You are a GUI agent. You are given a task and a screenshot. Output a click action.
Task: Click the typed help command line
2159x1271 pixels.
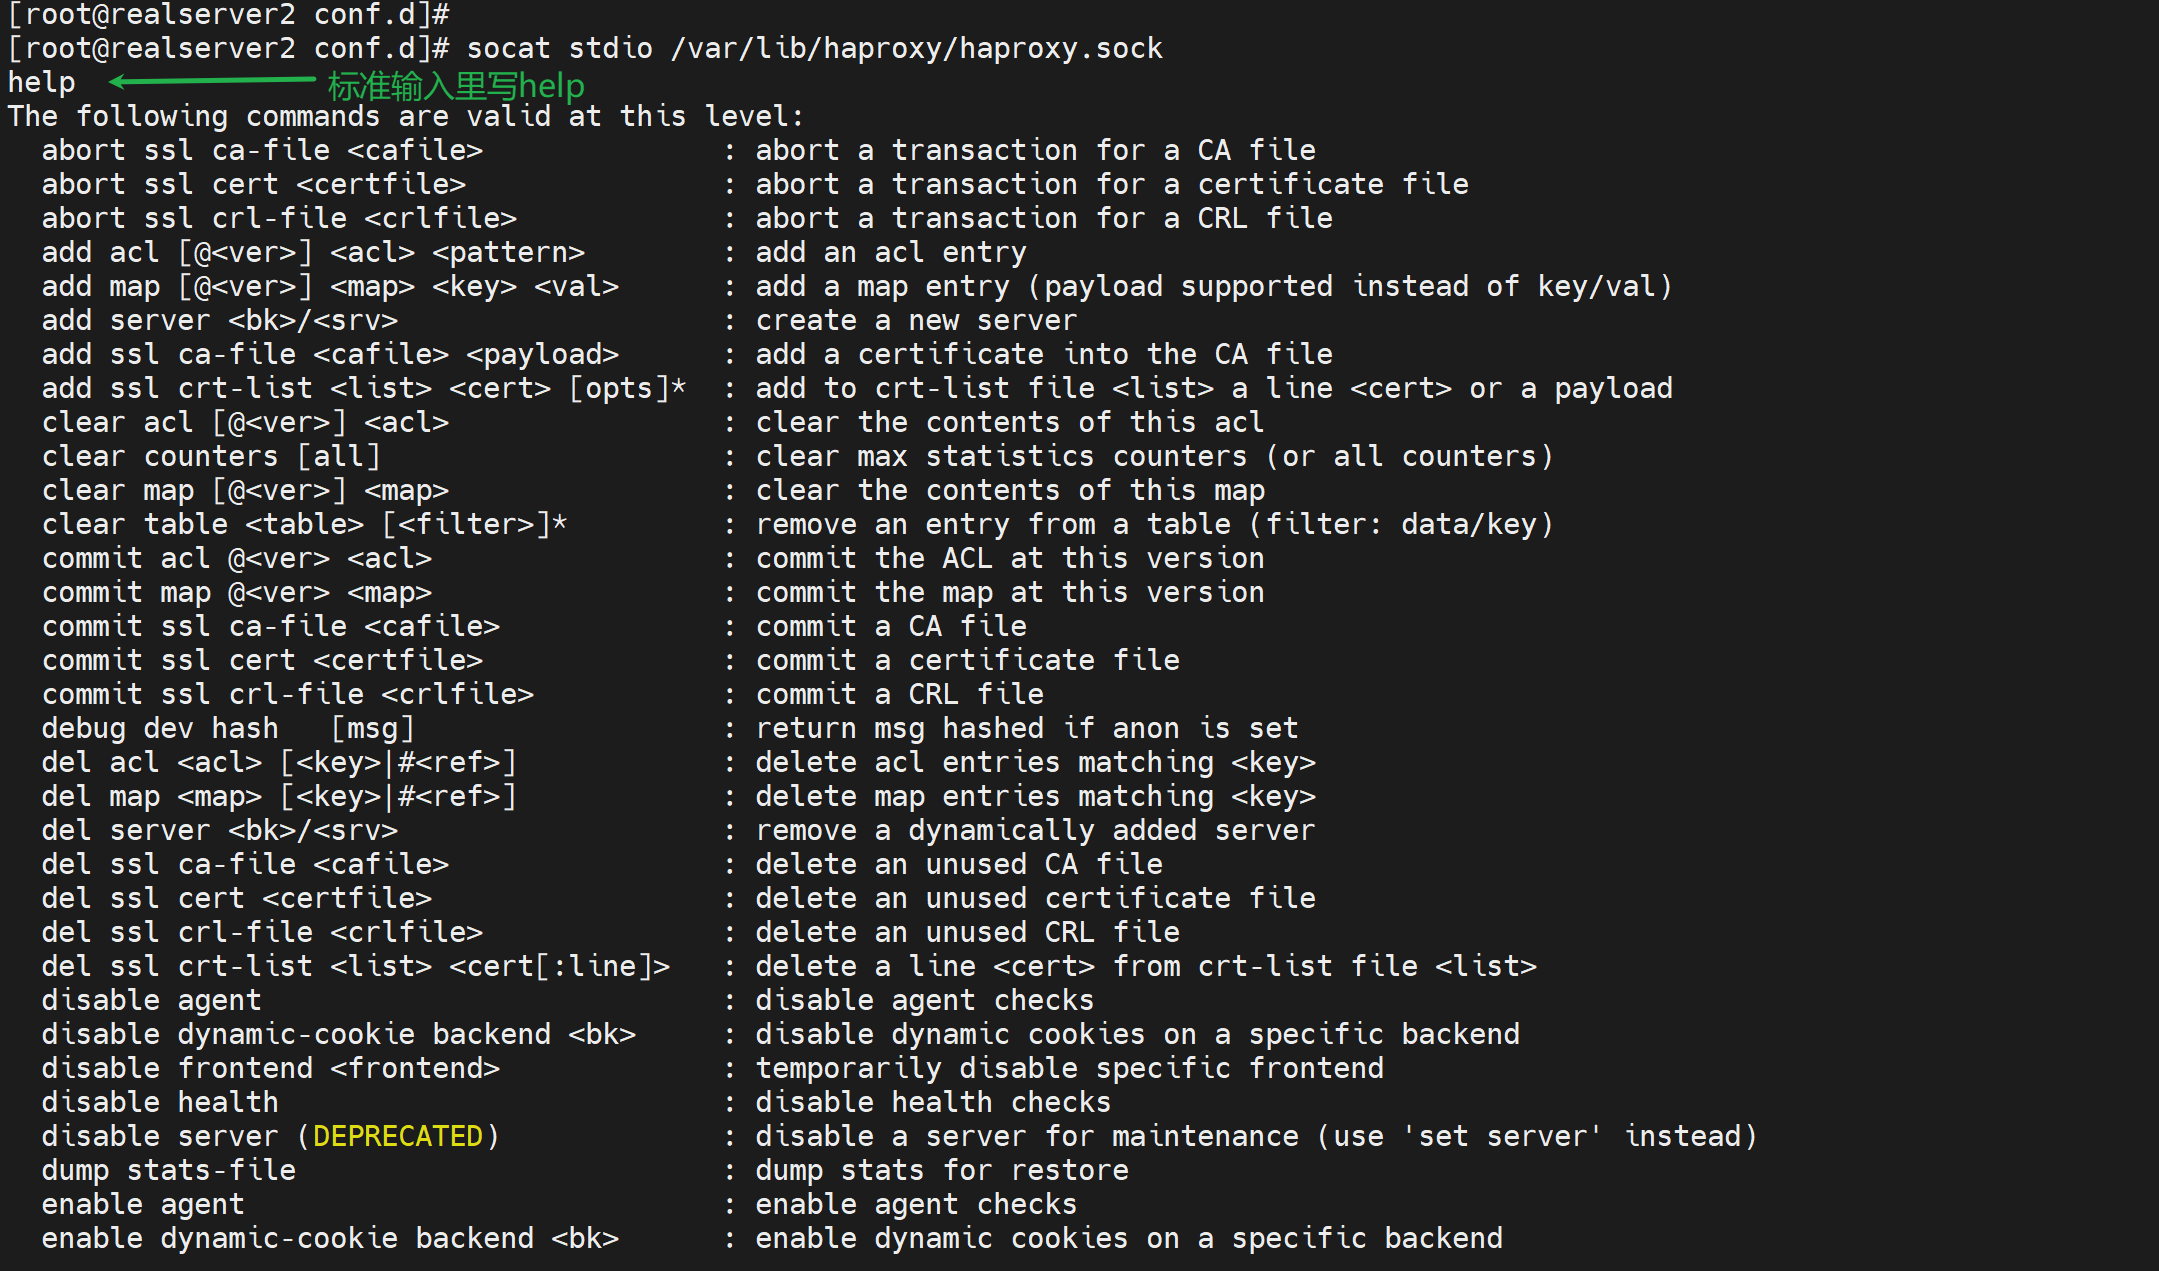point(42,83)
